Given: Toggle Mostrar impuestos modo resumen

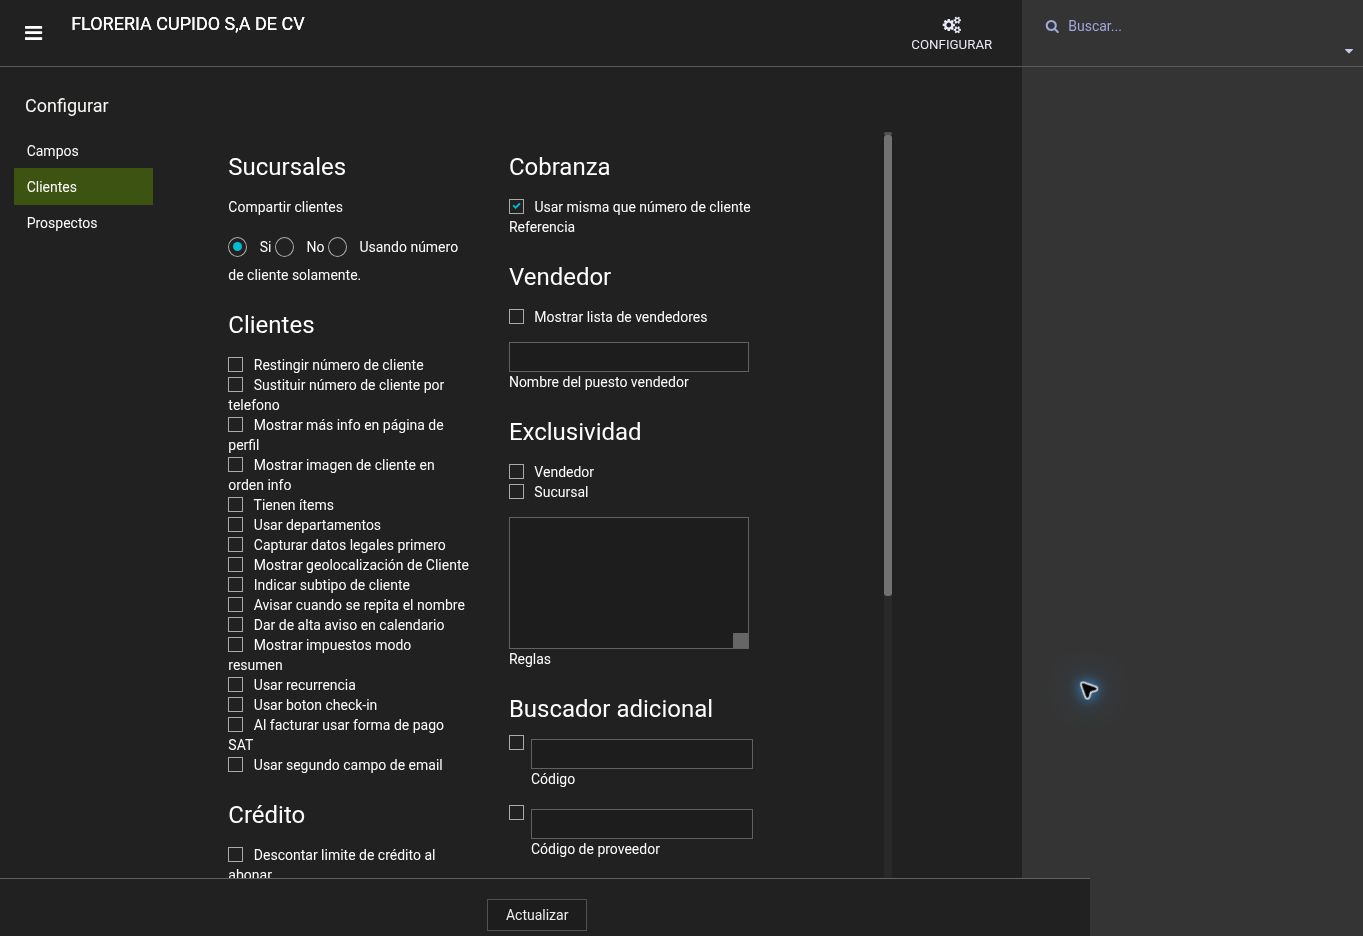Looking at the screenshot, I should coord(236,645).
